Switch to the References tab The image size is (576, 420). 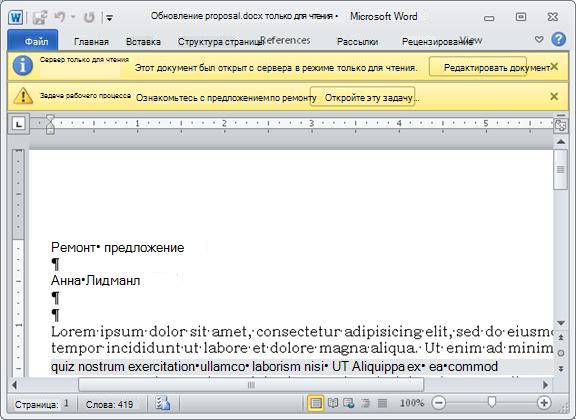coord(286,40)
